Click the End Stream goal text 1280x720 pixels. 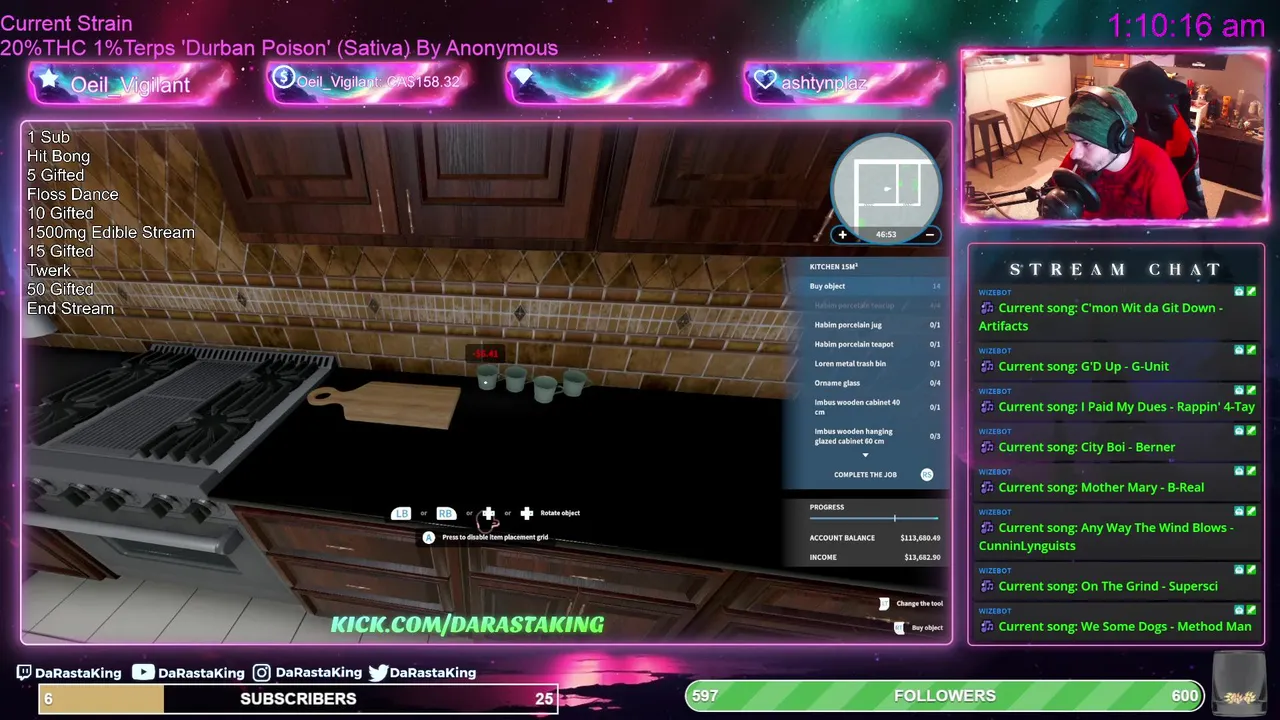pos(70,308)
